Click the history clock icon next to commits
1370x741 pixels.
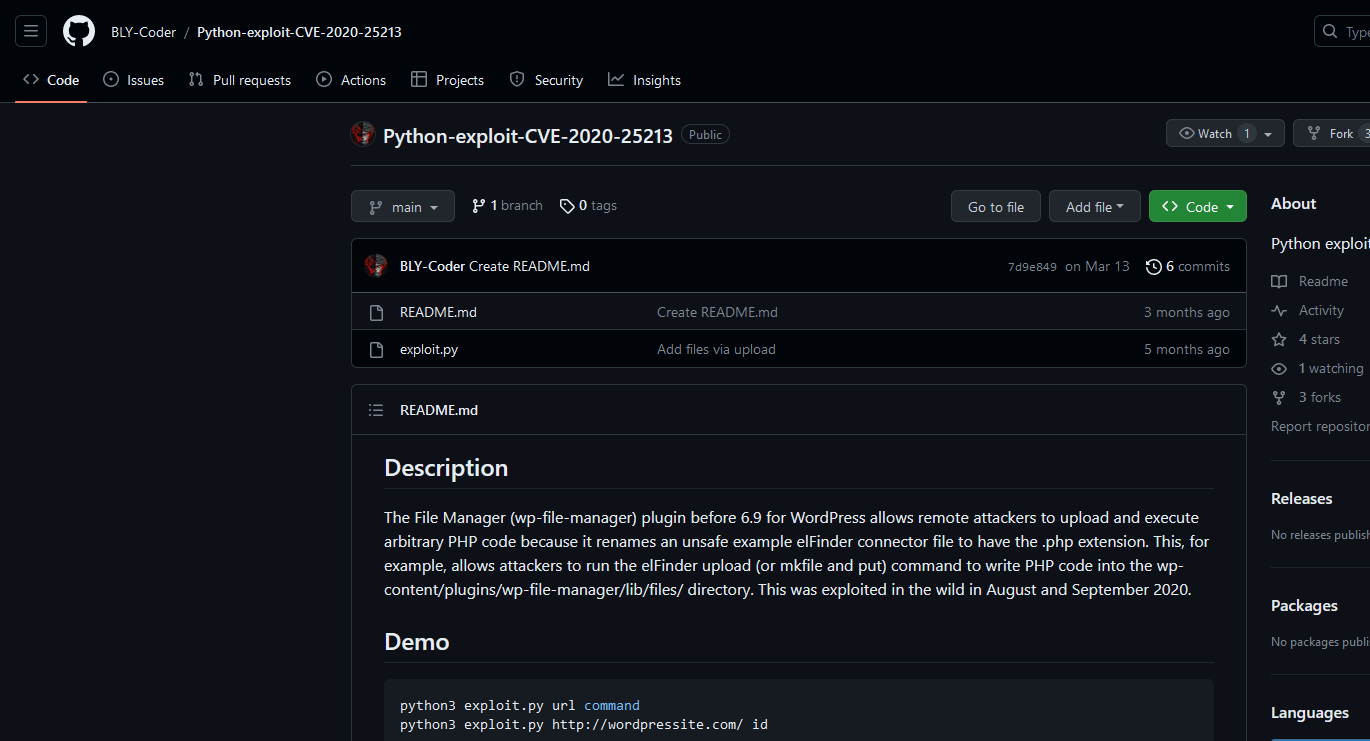(x=1154, y=266)
